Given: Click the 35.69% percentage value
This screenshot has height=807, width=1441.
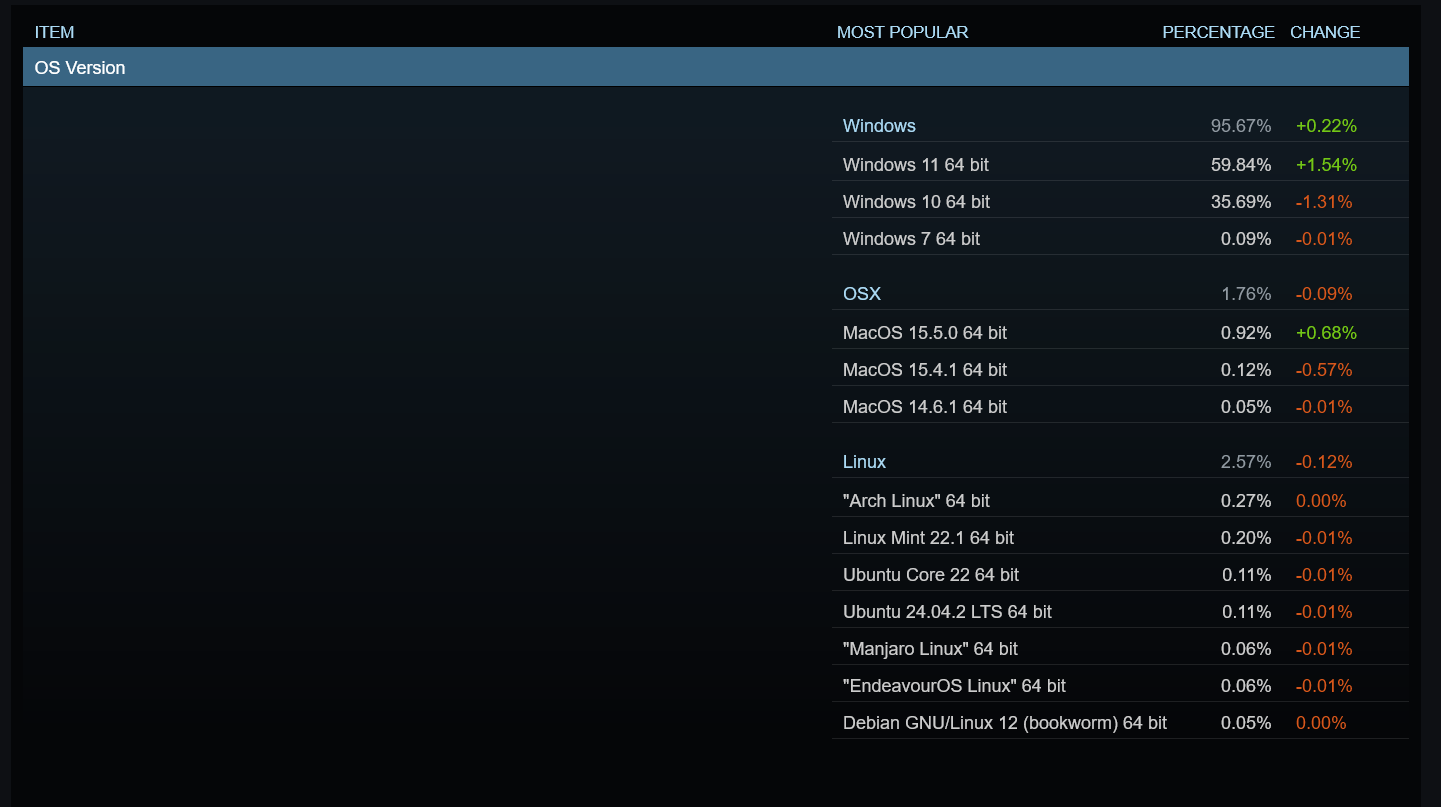Looking at the screenshot, I should 1241,201.
